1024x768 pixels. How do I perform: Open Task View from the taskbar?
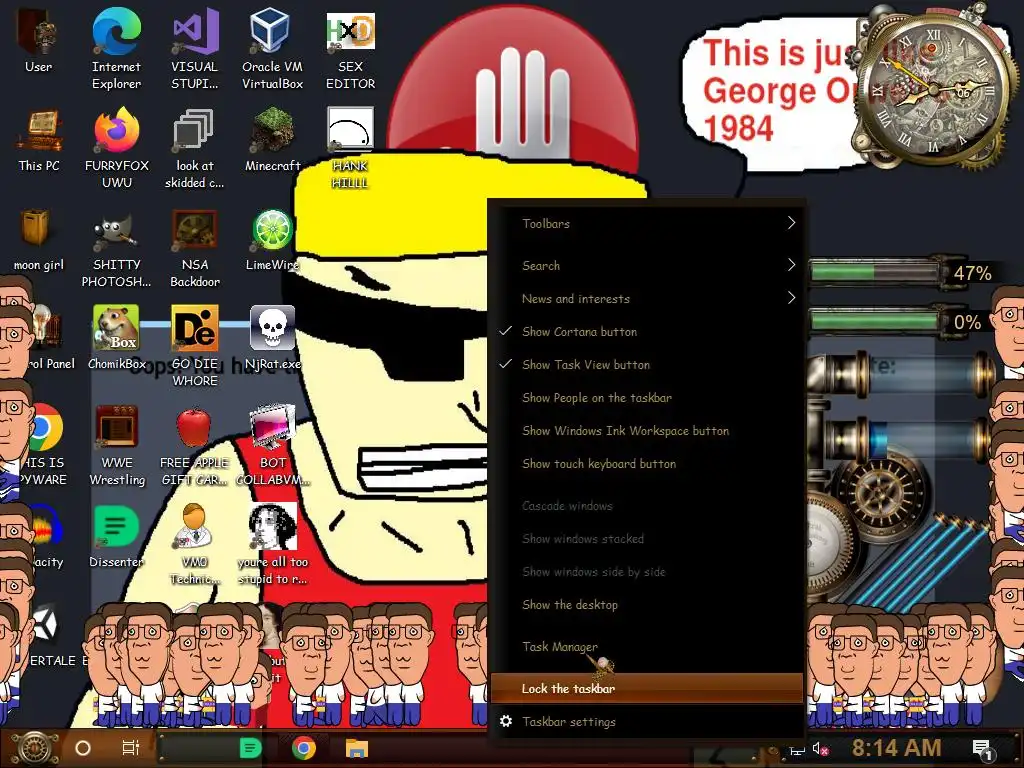tap(131, 748)
